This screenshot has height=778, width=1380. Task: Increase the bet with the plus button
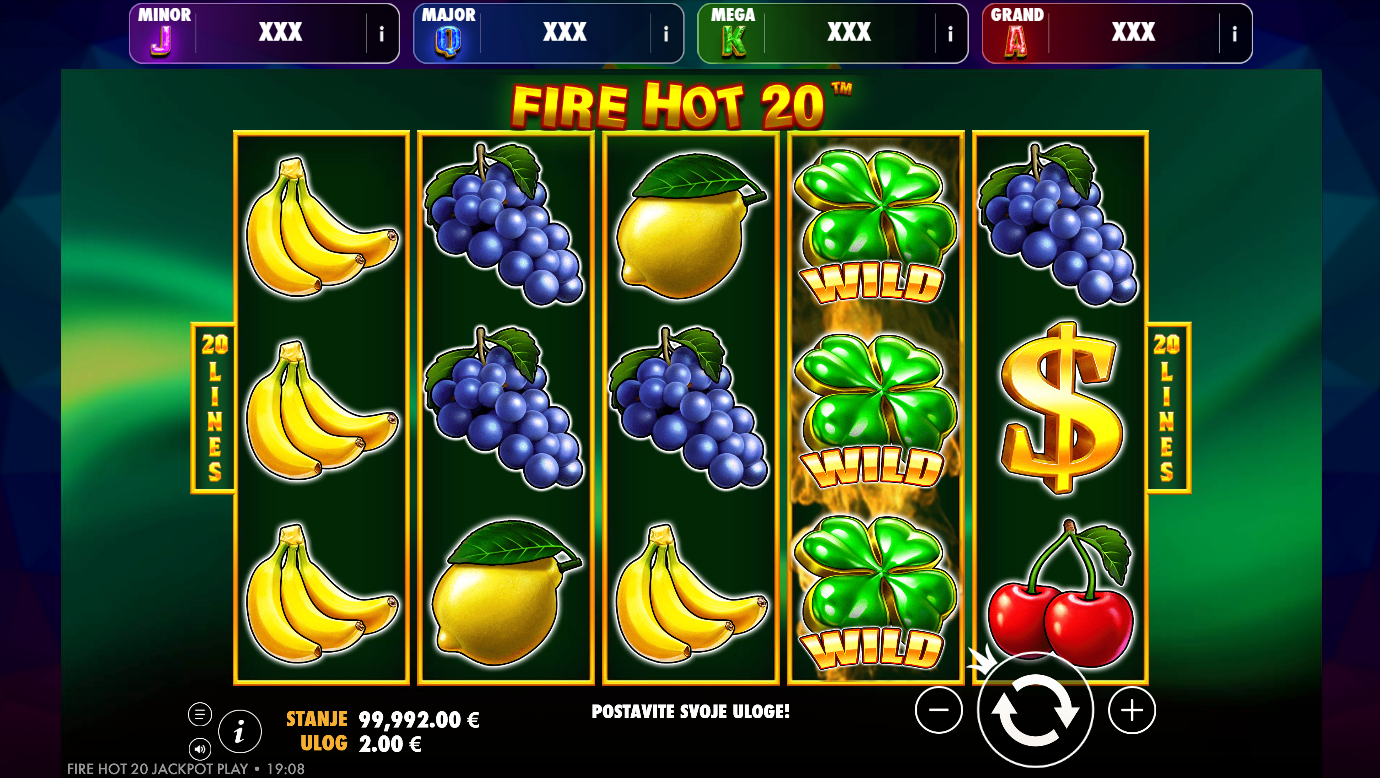(x=1132, y=711)
